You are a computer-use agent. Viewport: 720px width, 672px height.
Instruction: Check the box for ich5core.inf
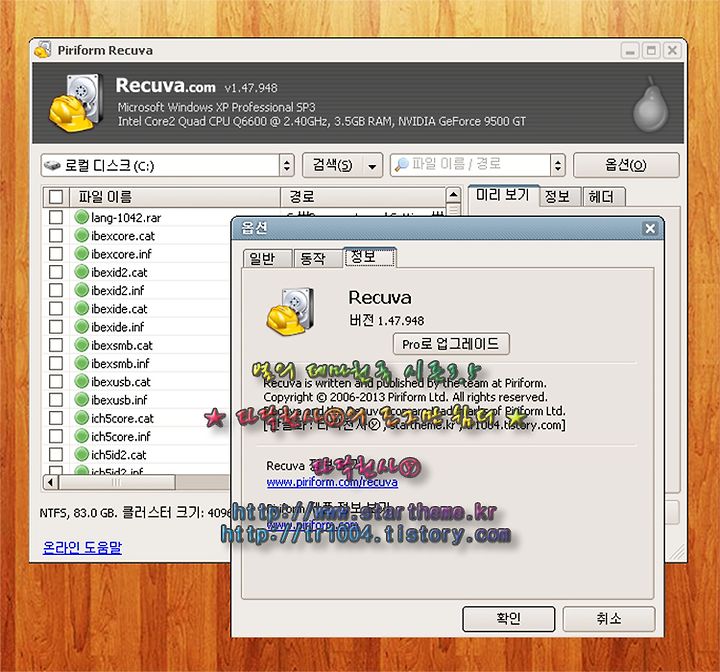pyautogui.click(x=56, y=435)
